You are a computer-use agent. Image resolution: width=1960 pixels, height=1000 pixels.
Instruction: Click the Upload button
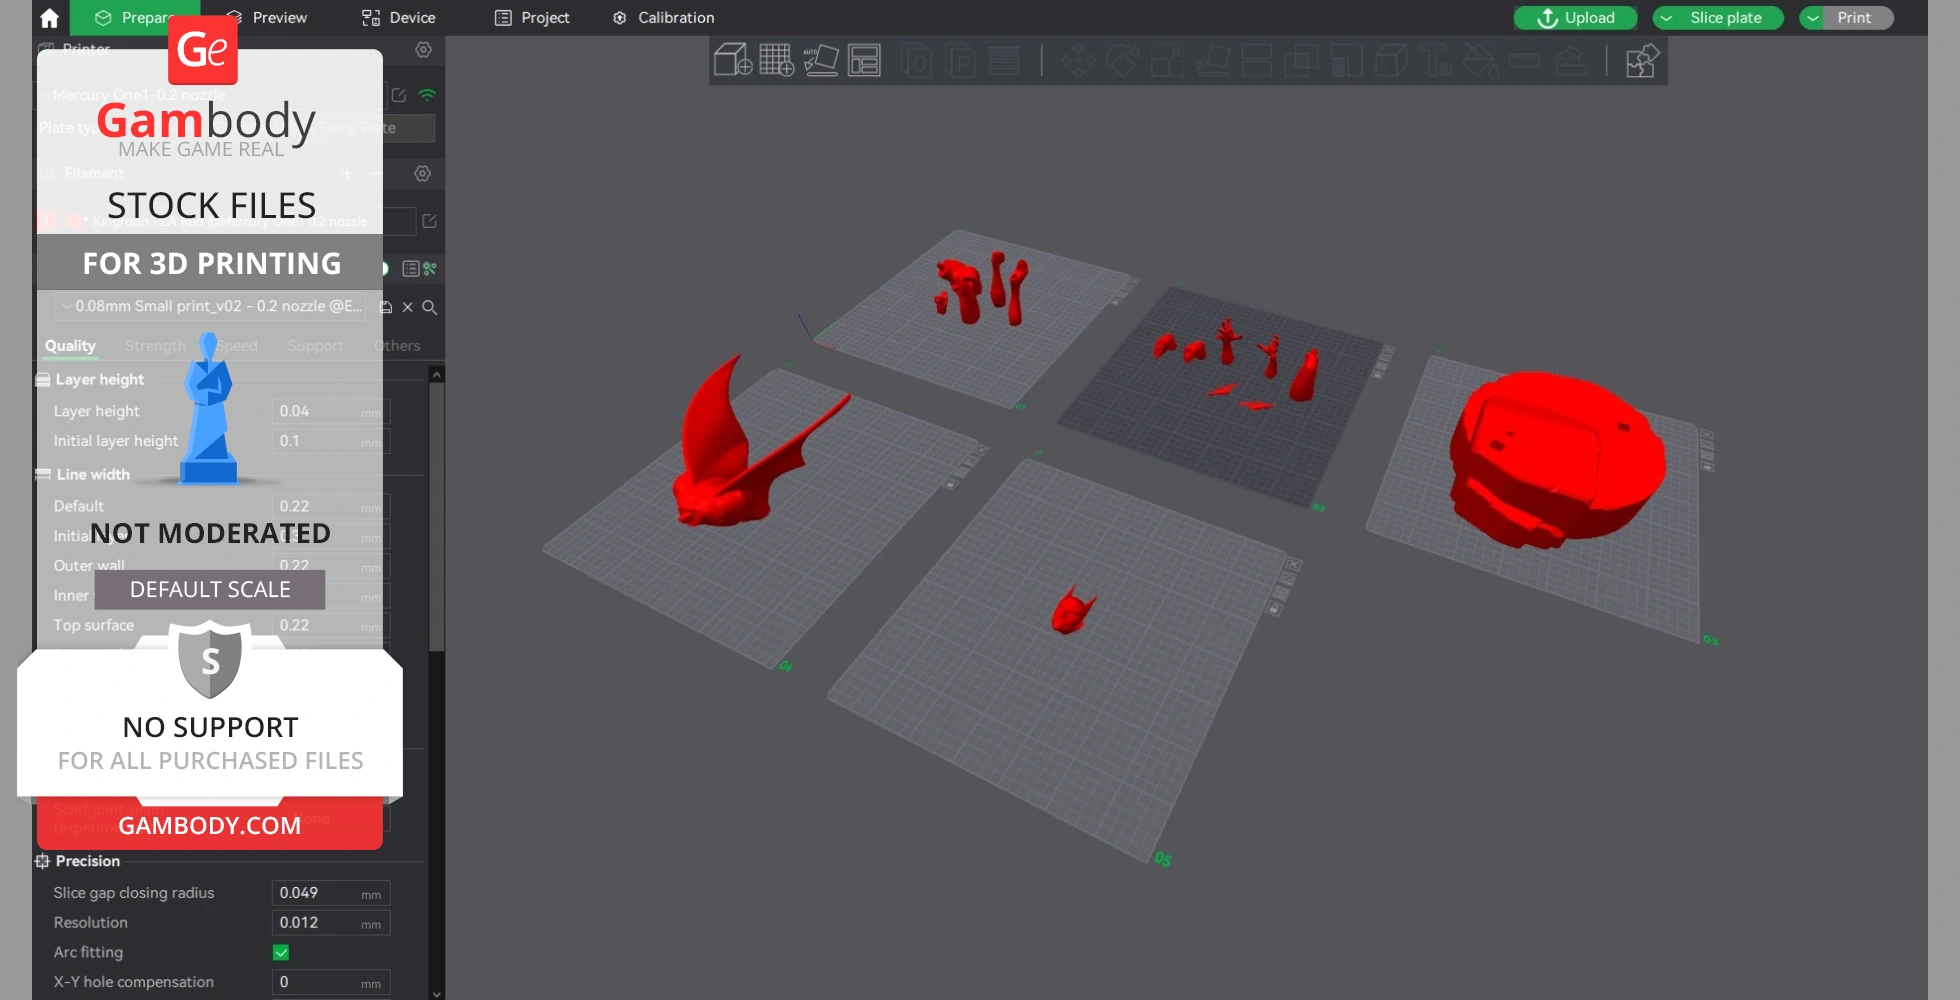[x=1575, y=18]
